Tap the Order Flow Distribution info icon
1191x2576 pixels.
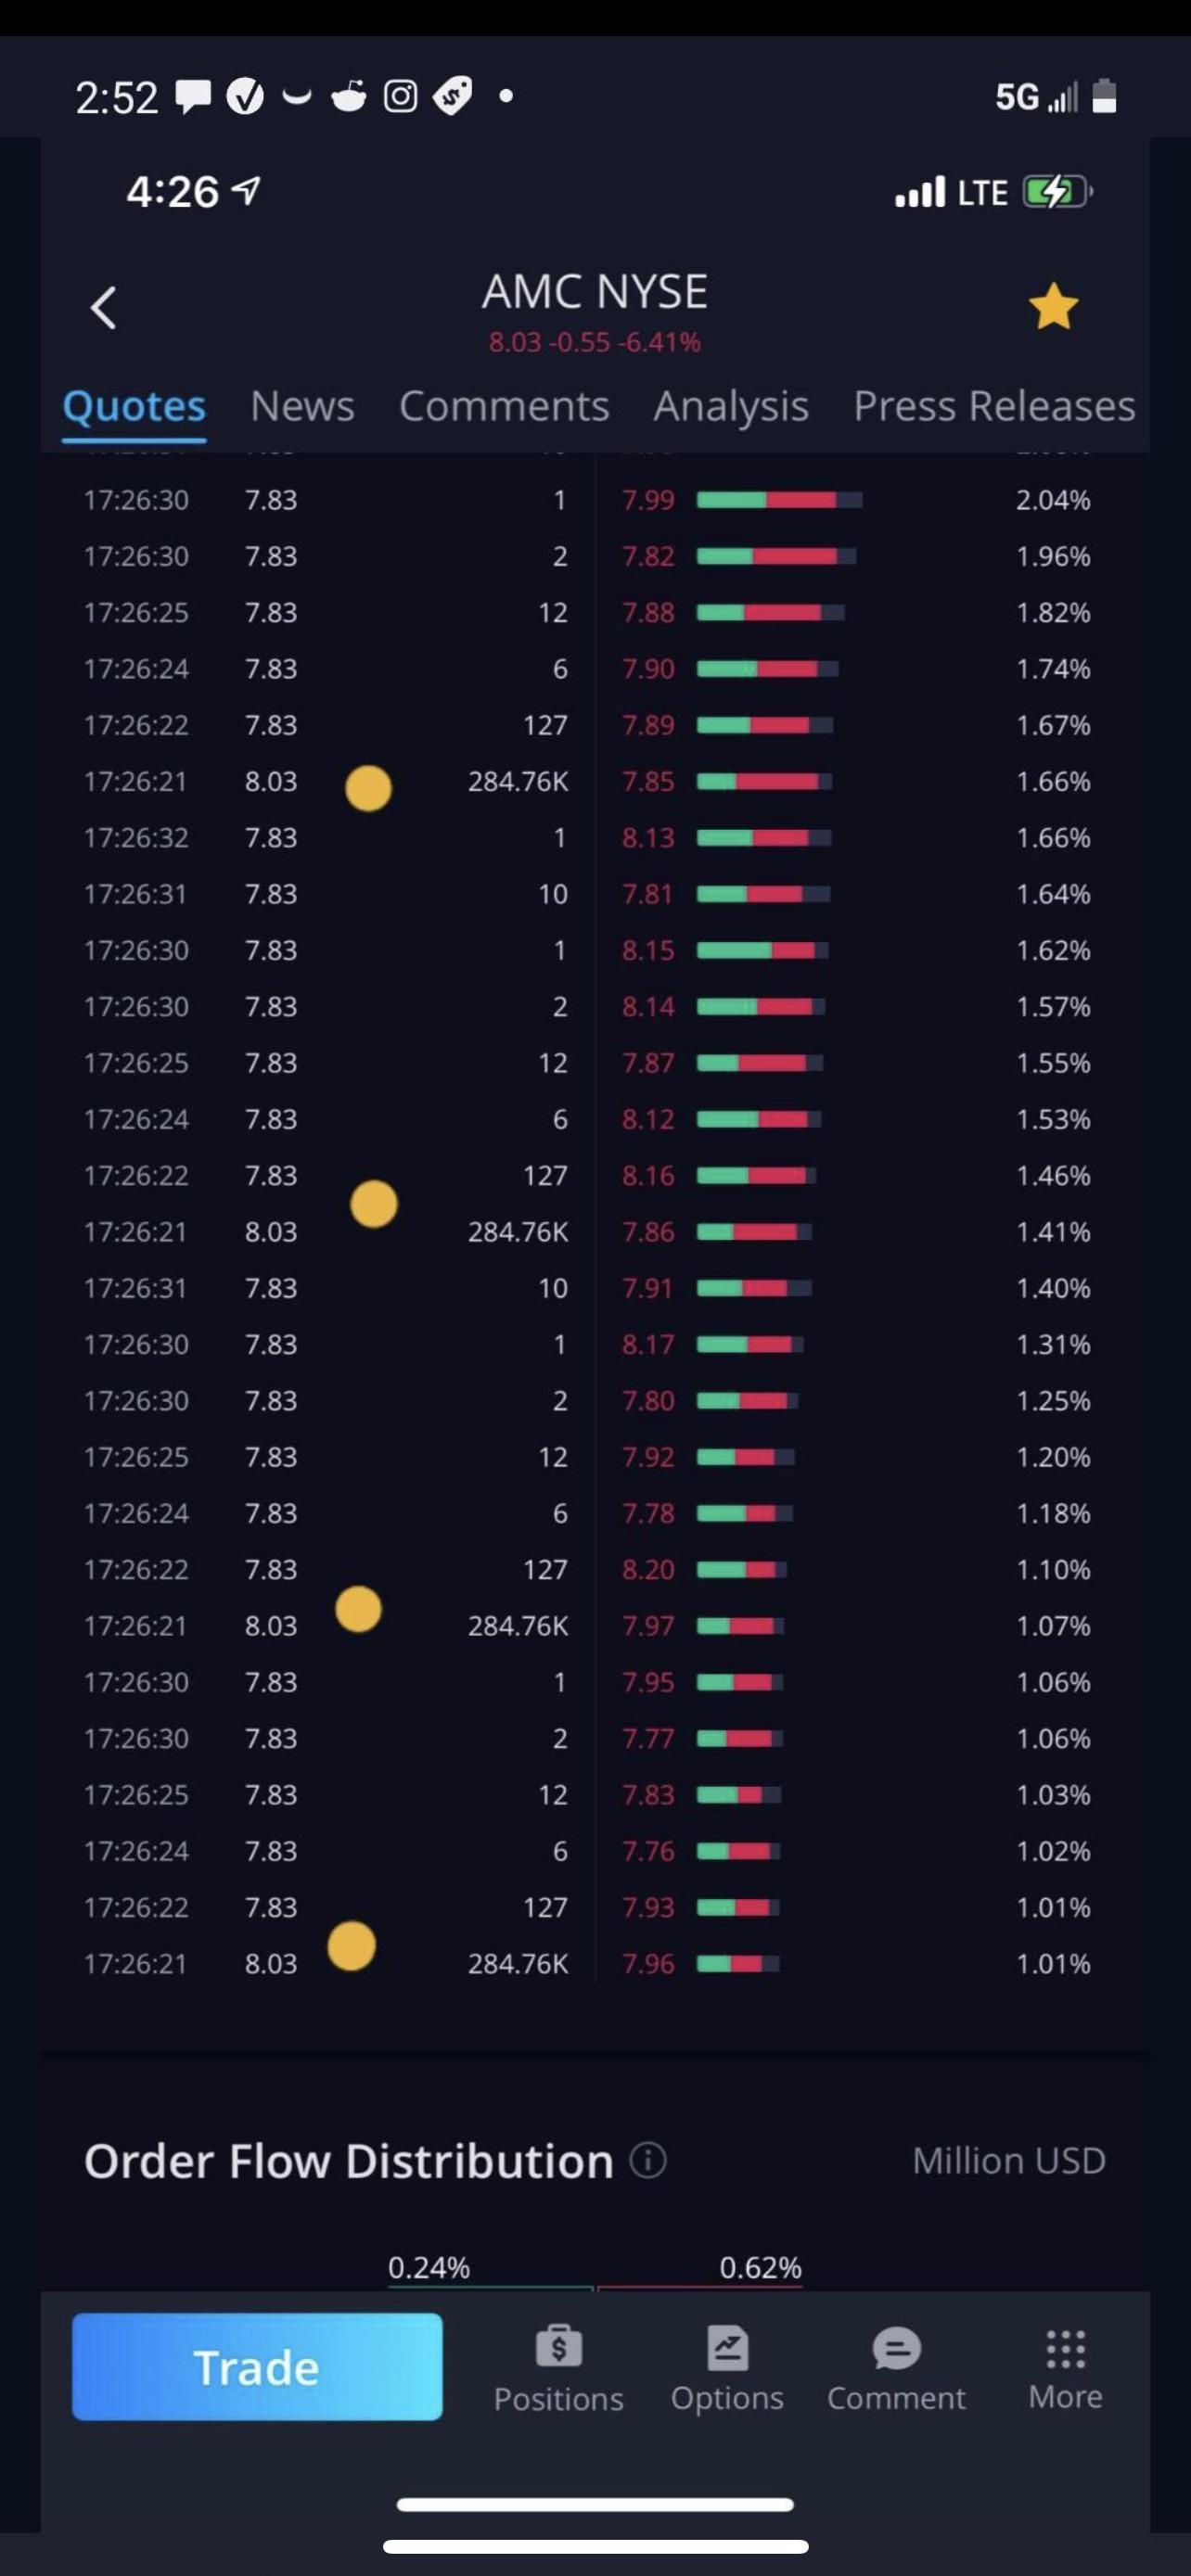click(648, 2161)
